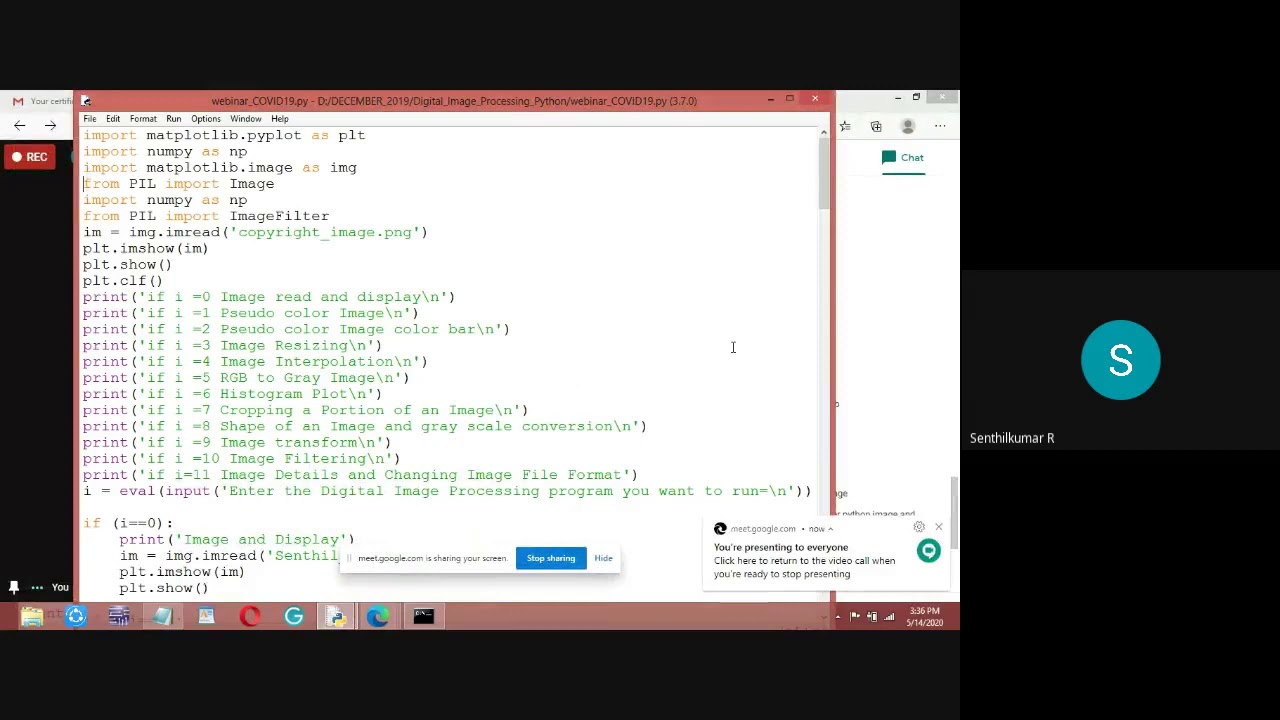
Task: Open the Run menu in IDLE
Action: 174,119
